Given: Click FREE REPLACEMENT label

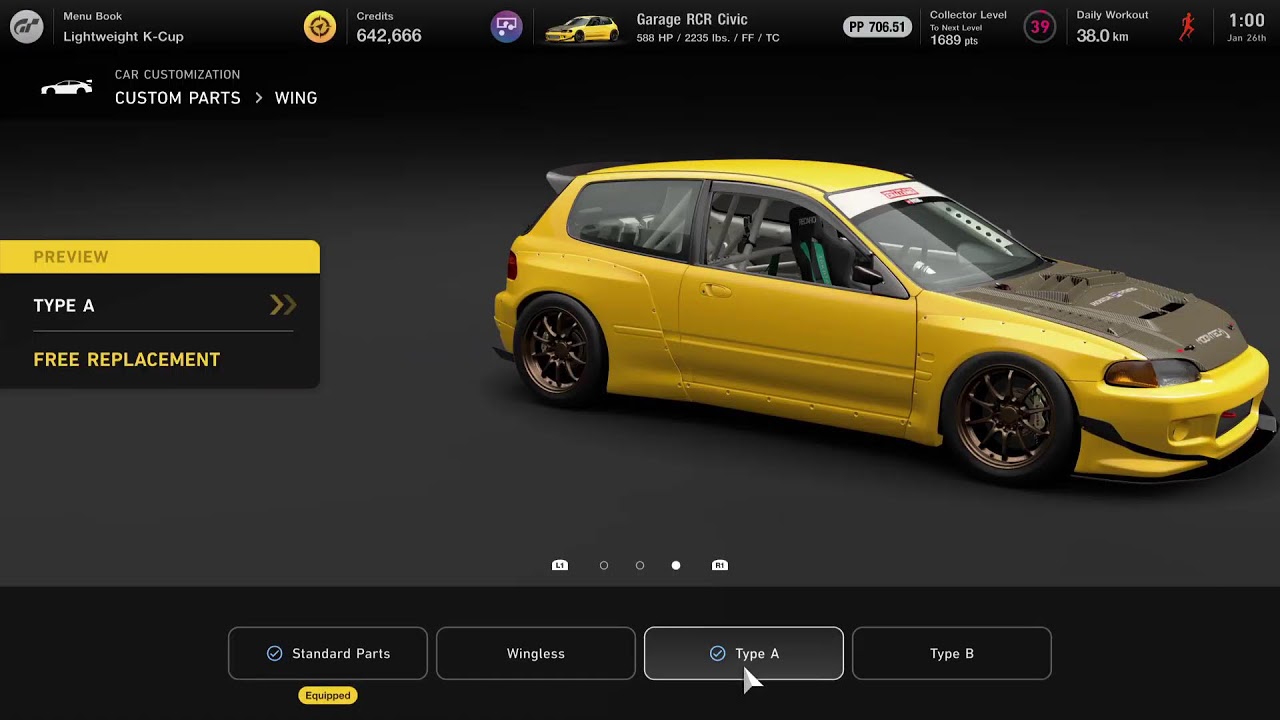Looking at the screenshot, I should click(x=127, y=360).
